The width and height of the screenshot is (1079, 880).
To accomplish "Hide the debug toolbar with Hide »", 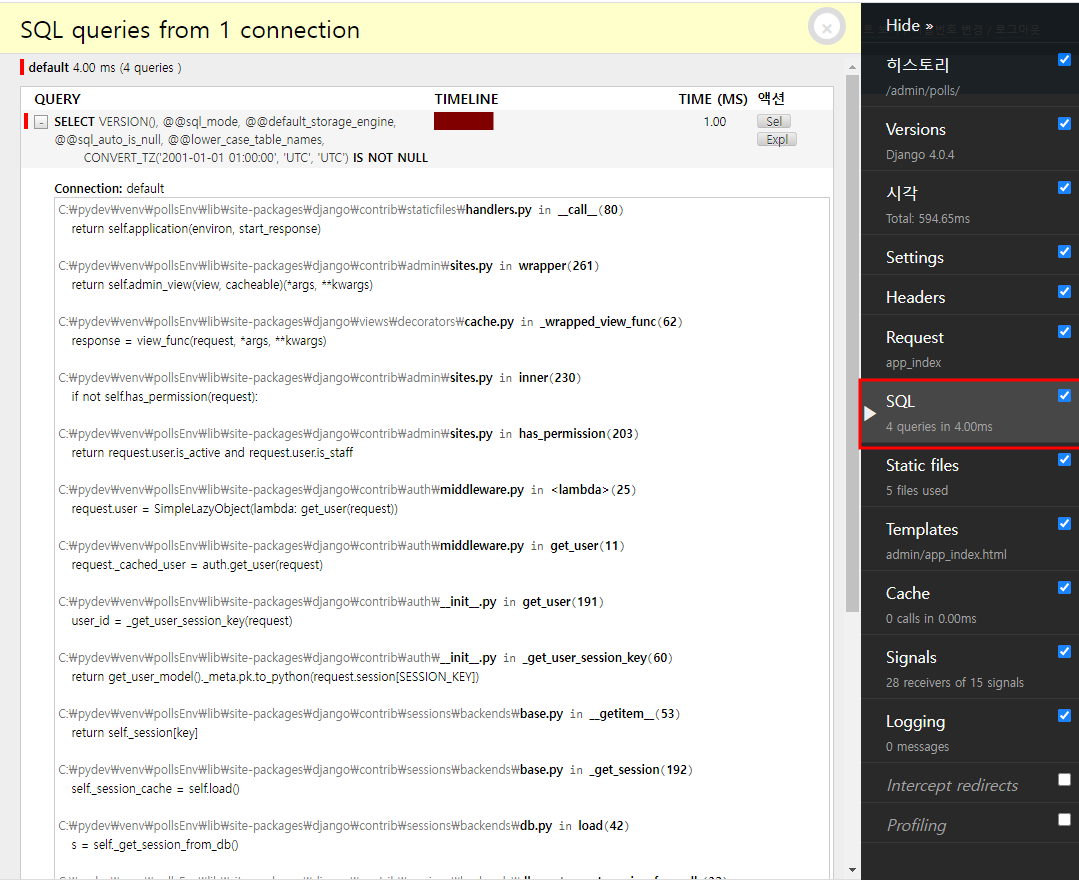I will point(909,25).
